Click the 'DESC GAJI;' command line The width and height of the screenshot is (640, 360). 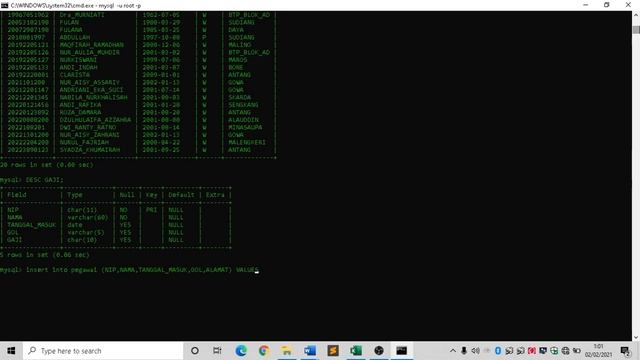click(31, 180)
